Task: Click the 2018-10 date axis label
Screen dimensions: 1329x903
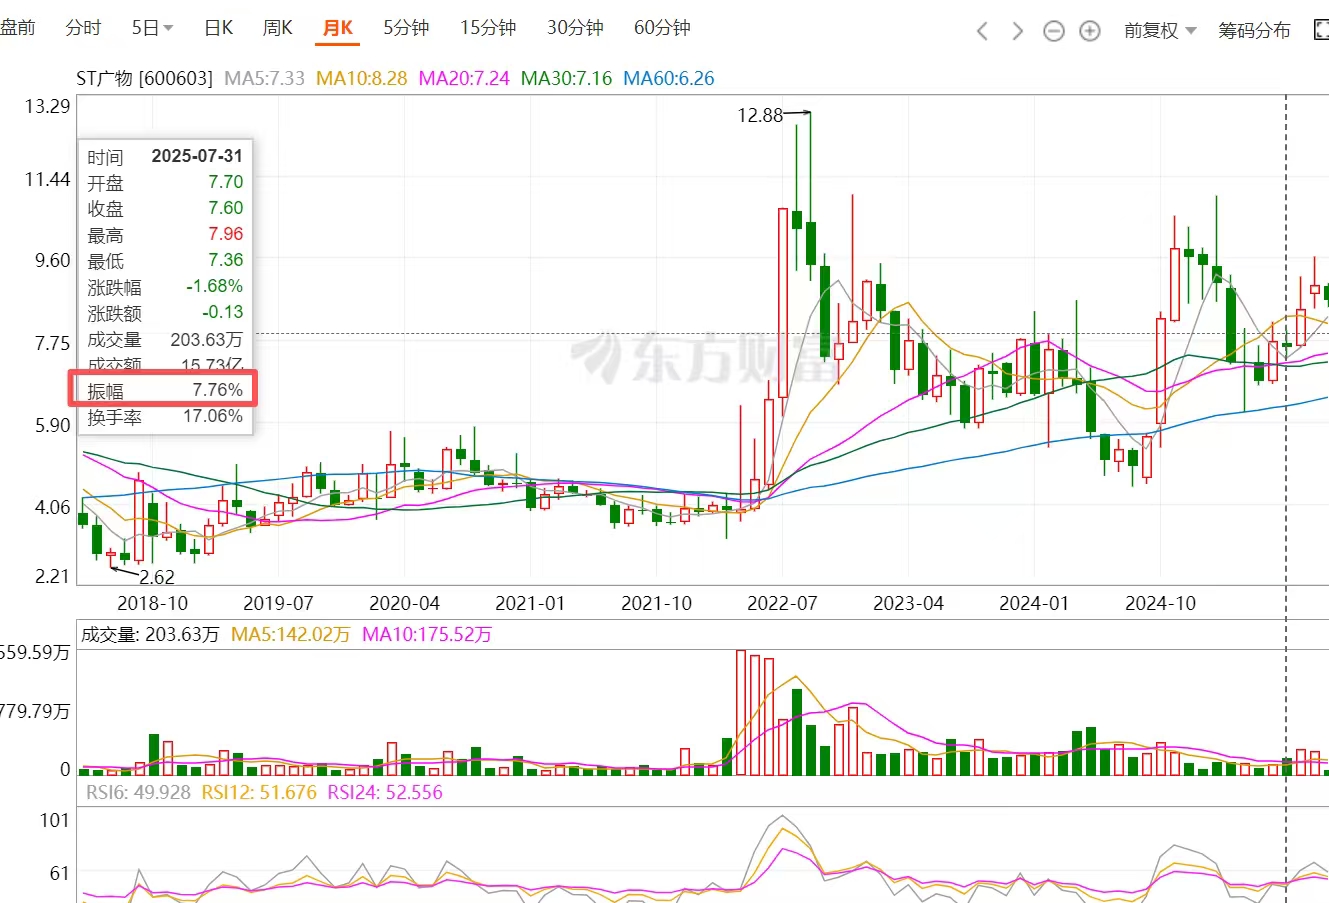Action: click(x=152, y=603)
